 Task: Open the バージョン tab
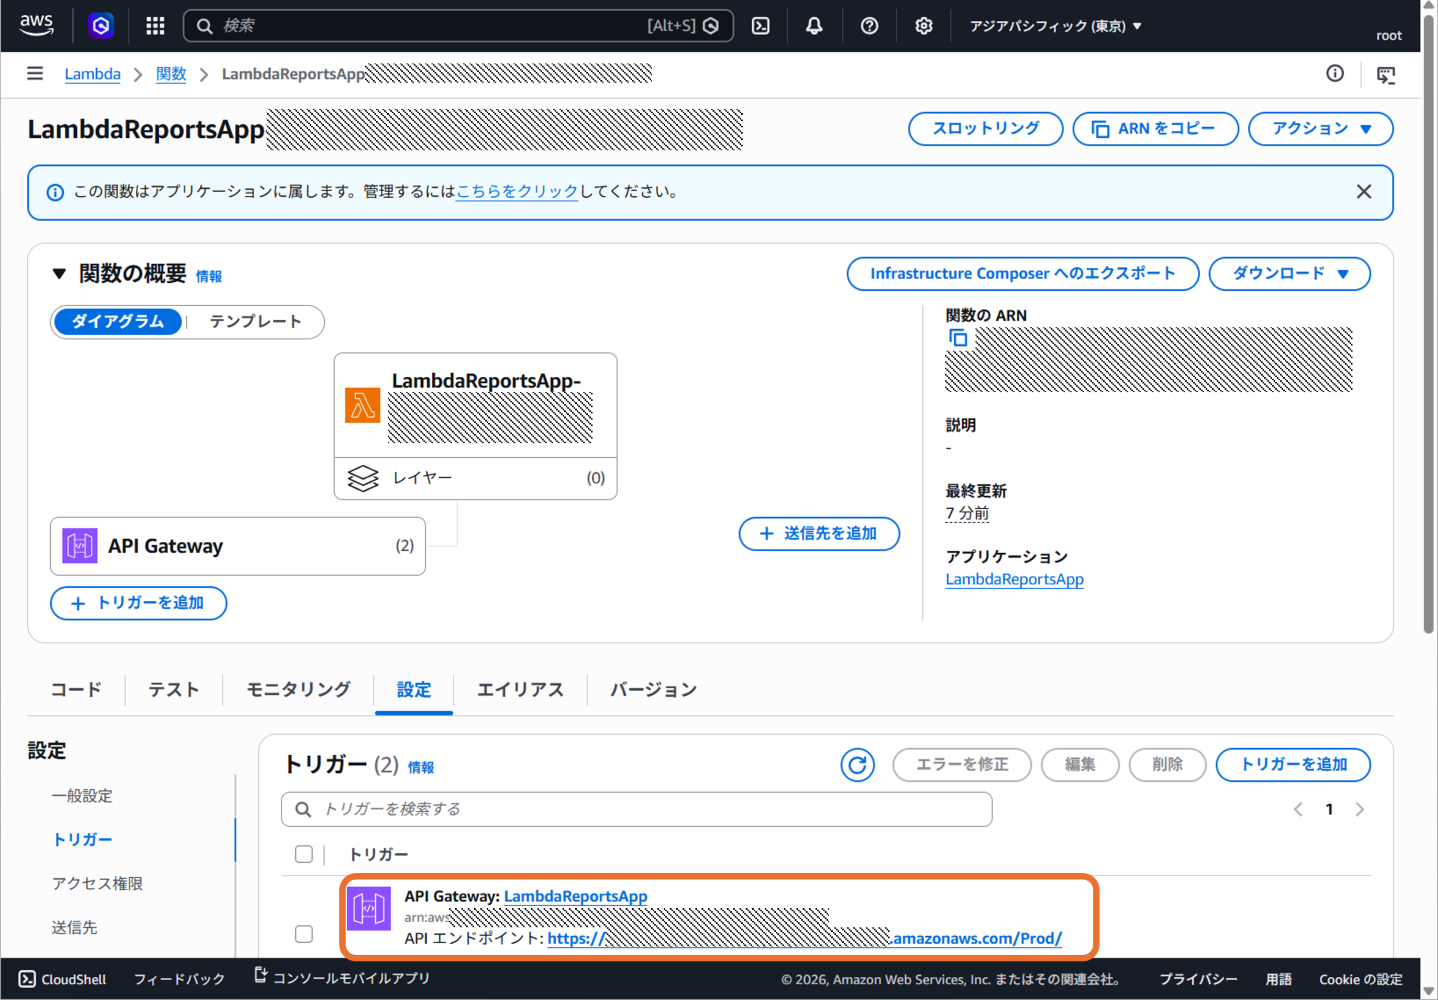coord(654,689)
